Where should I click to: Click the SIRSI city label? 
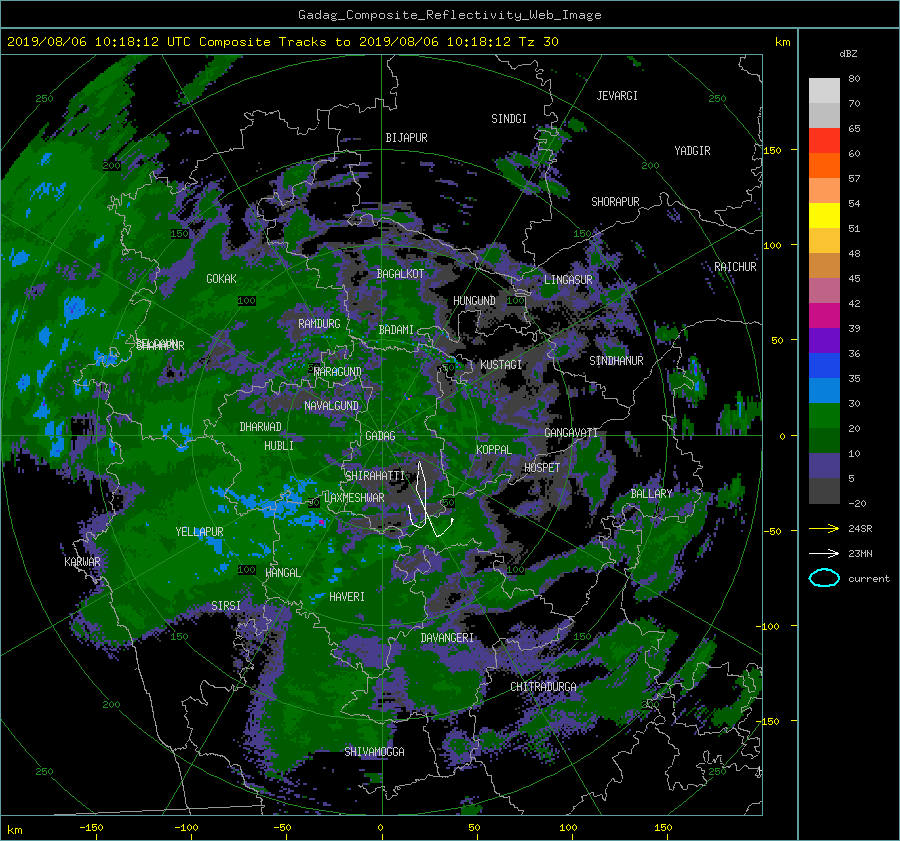(x=226, y=606)
